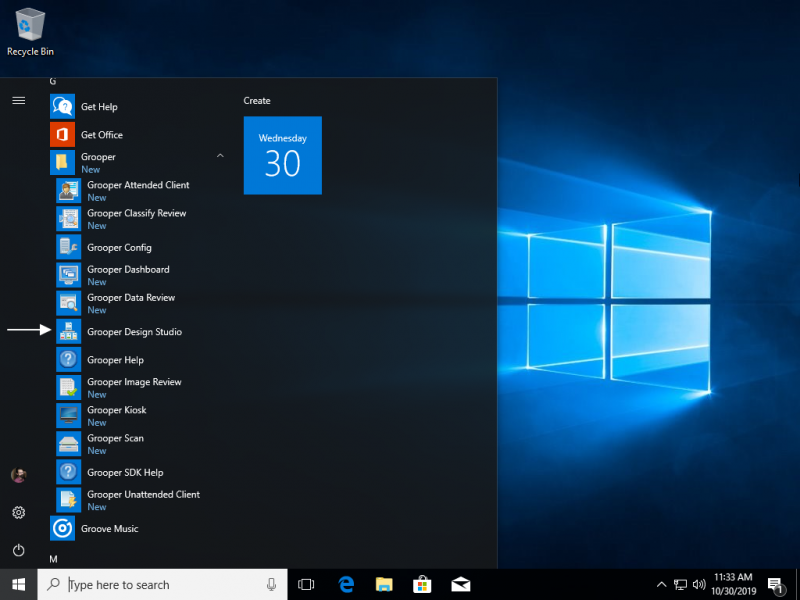Select Grooper SDK Help entry

tap(124, 472)
